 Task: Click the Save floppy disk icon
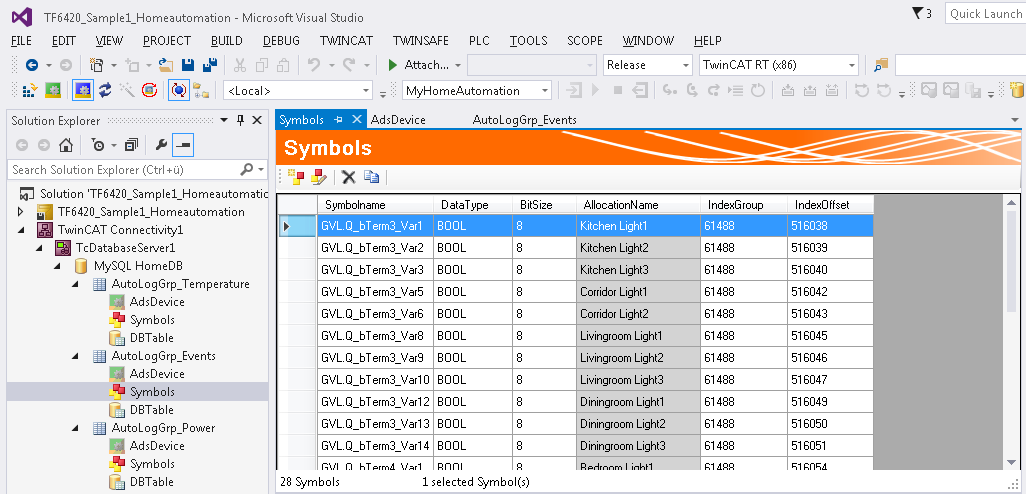188,65
